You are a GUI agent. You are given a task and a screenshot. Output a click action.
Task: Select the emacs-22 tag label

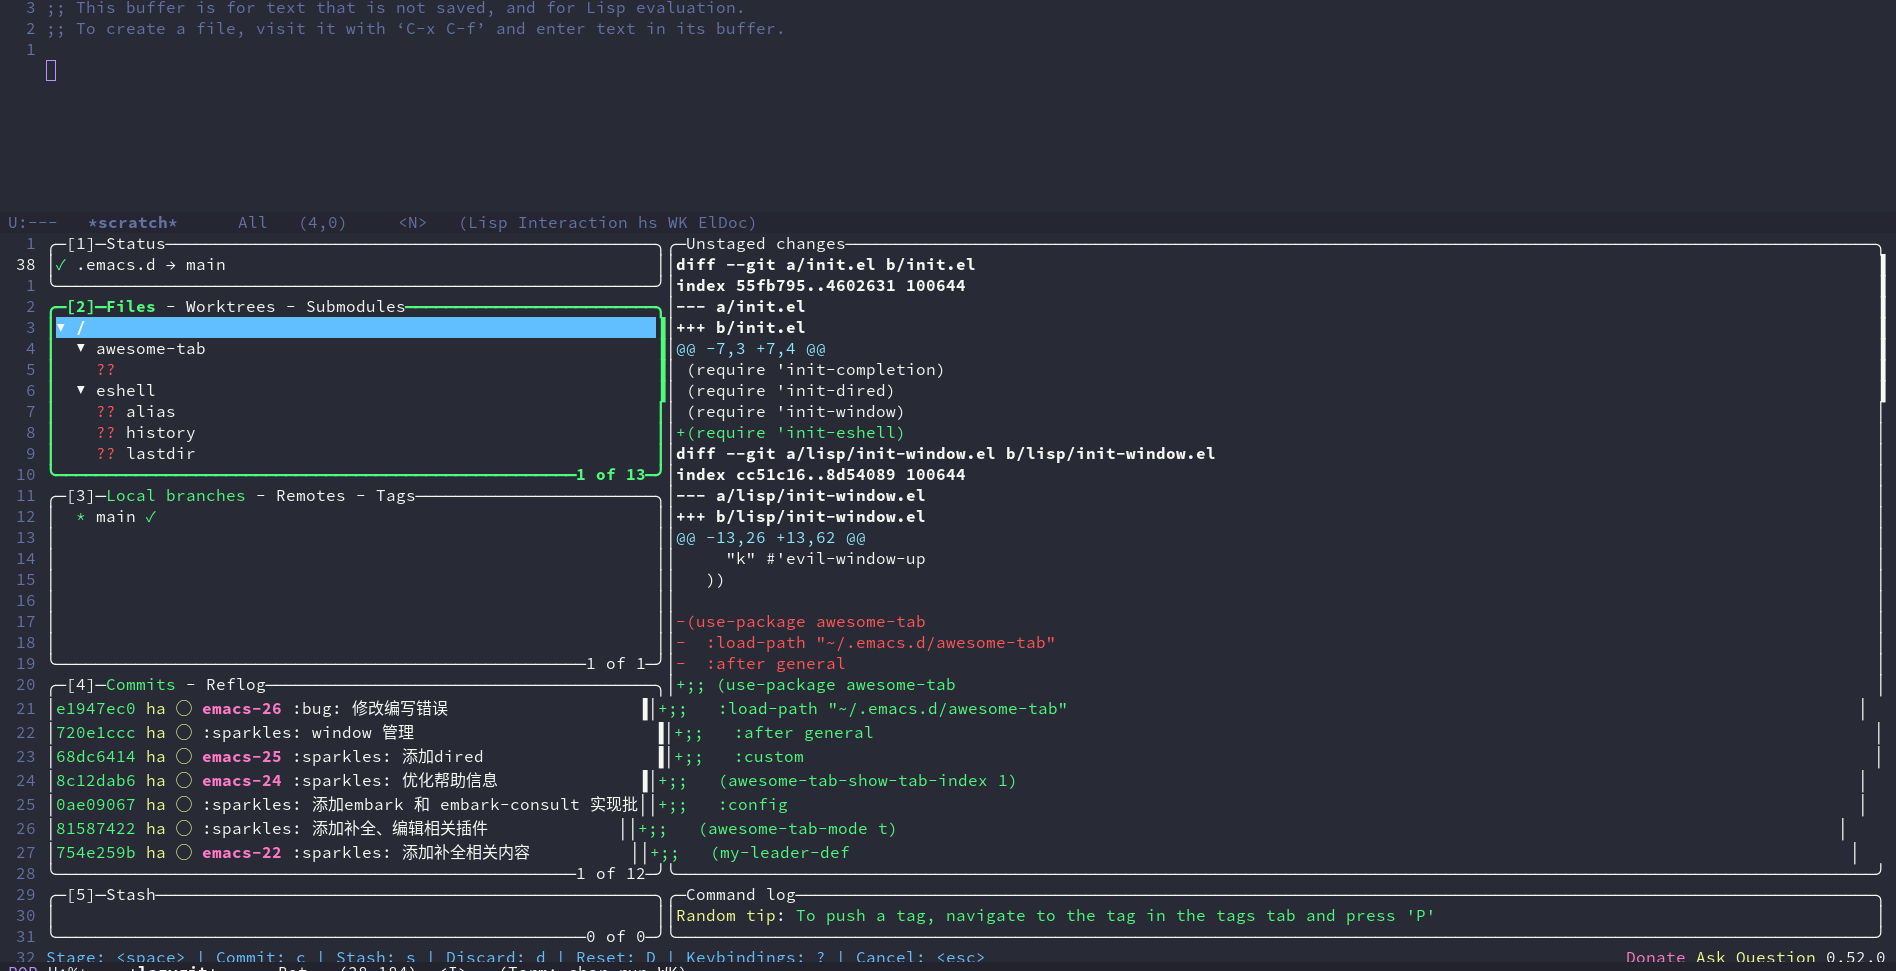(241, 852)
